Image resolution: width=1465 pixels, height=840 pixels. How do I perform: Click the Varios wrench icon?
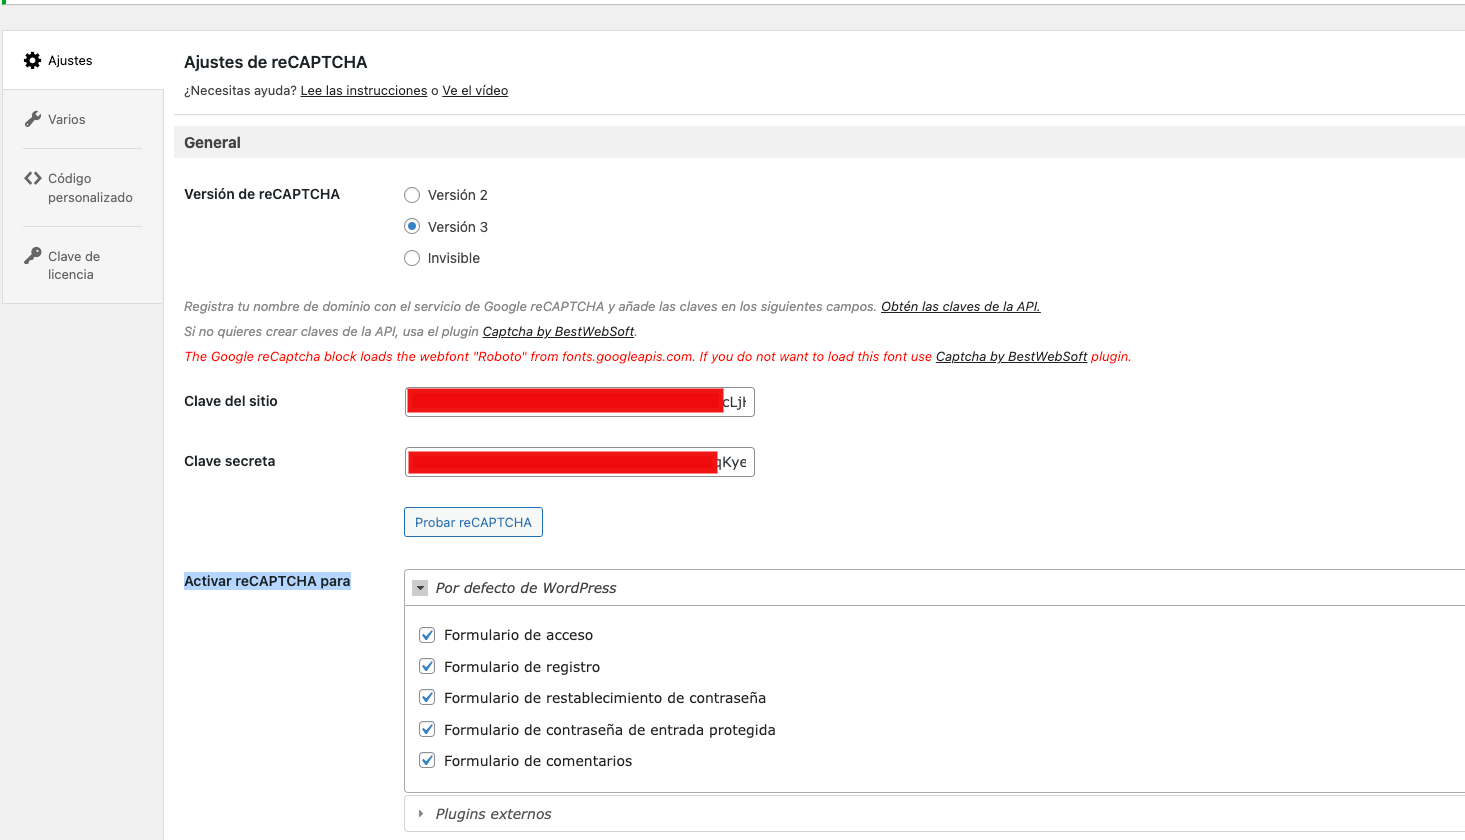point(32,119)
